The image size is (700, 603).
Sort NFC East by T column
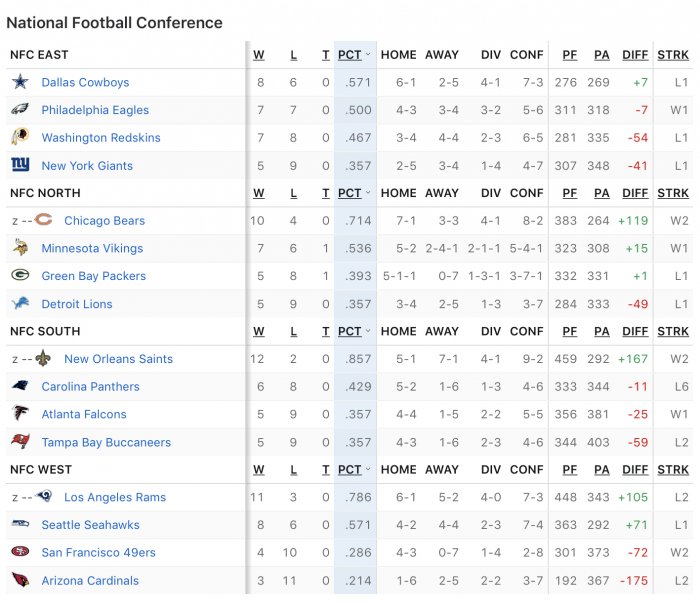click(326, 55)
